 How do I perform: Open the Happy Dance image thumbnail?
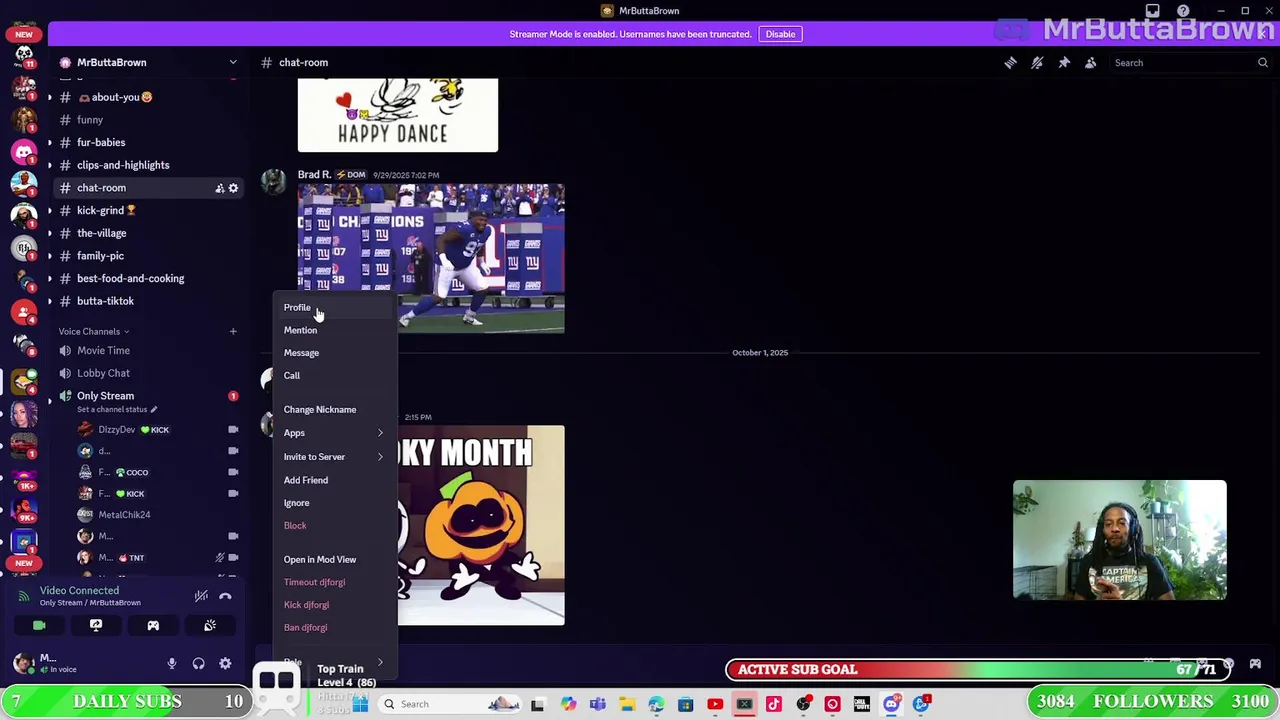(398, 115)
